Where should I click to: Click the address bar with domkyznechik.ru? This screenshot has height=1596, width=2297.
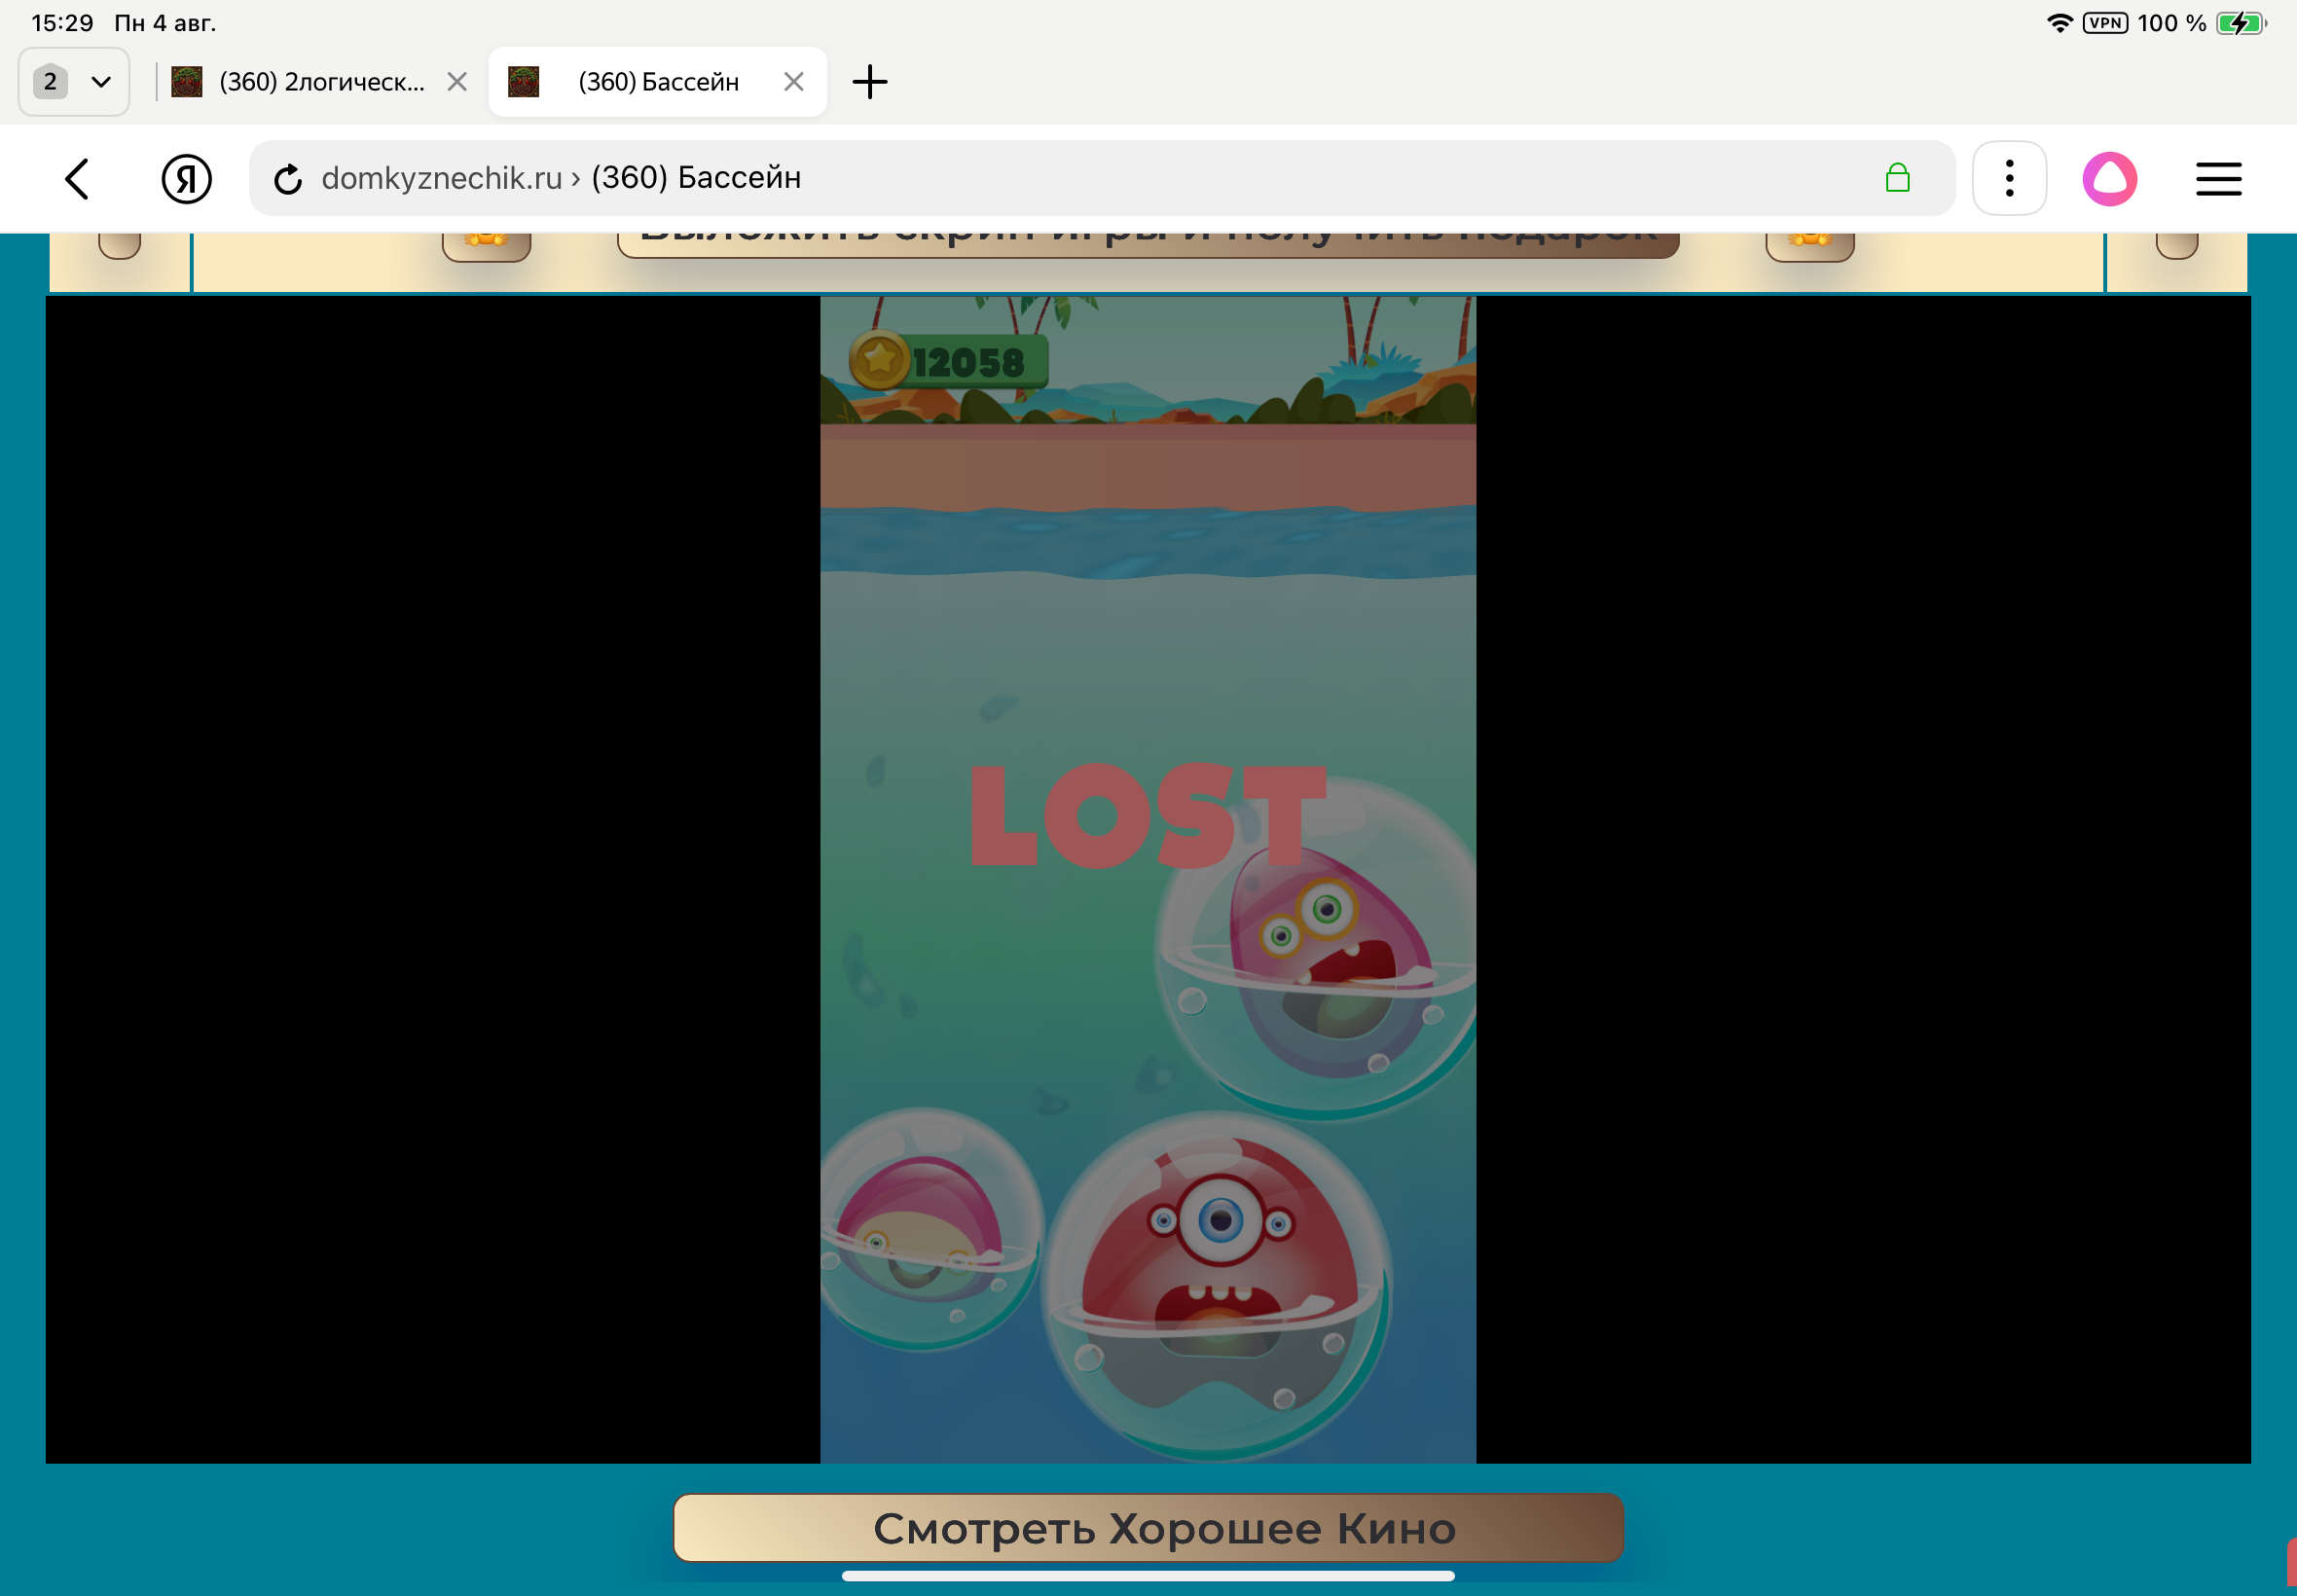pos(1100,178)
